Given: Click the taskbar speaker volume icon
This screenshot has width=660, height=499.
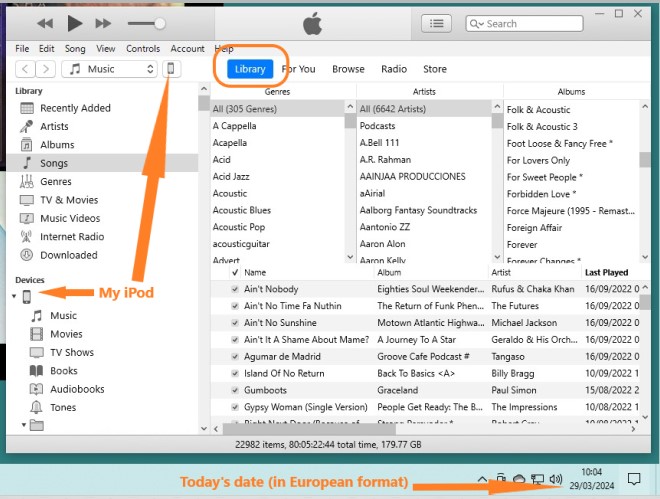Looking at the screenshot, I should tap(556, 479).
